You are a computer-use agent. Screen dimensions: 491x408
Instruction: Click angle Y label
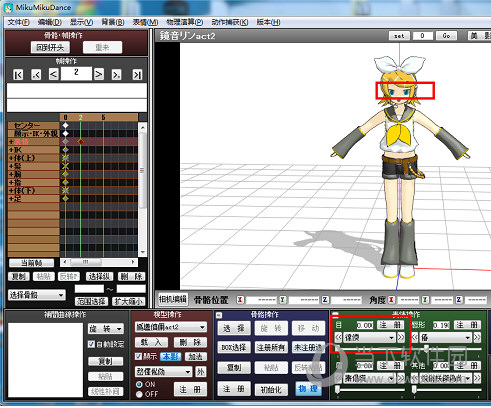[x=425, y=300]
